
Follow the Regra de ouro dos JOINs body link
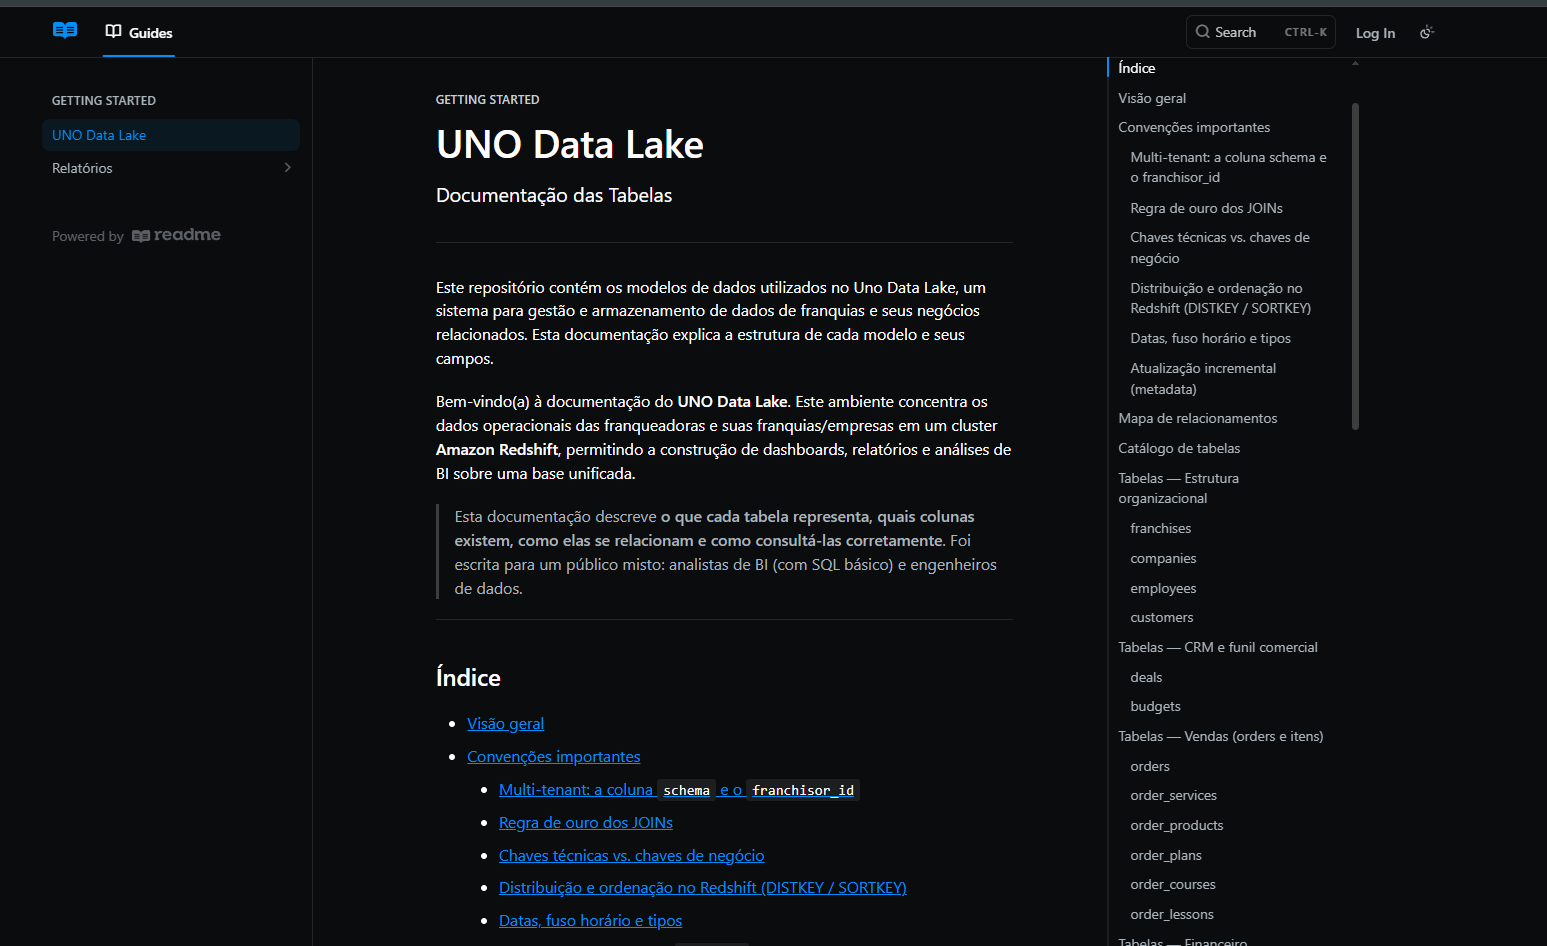click(586, 823)
